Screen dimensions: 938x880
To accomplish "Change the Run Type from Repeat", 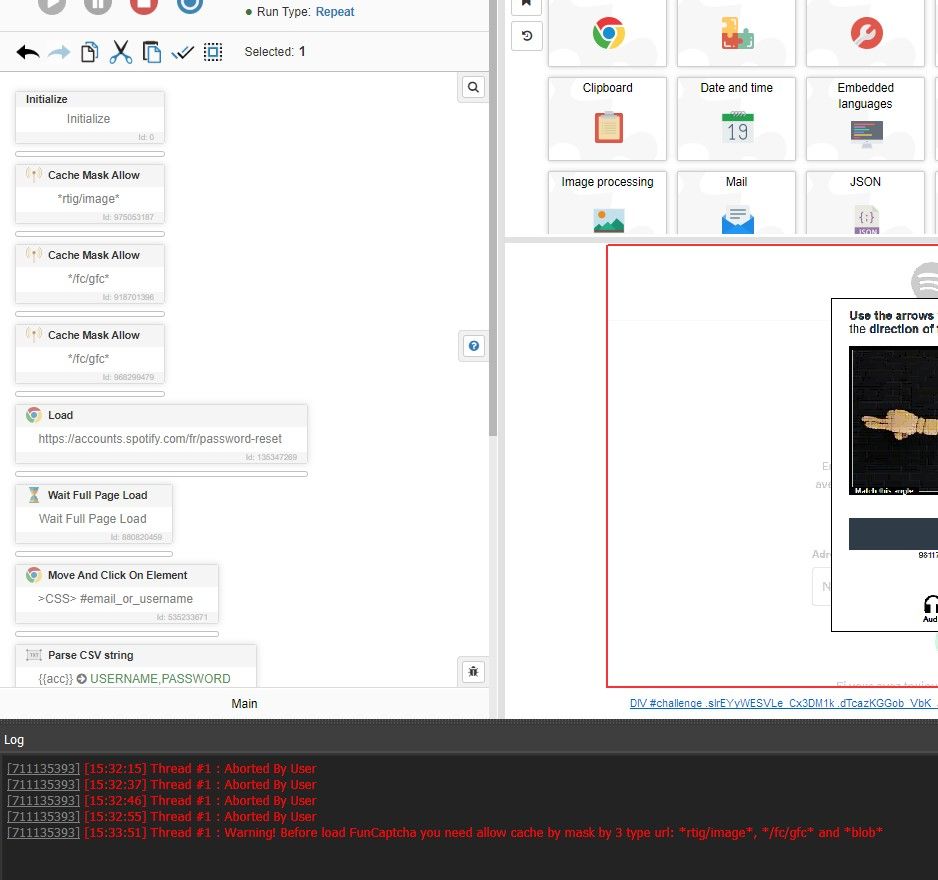I will [334, 11].
